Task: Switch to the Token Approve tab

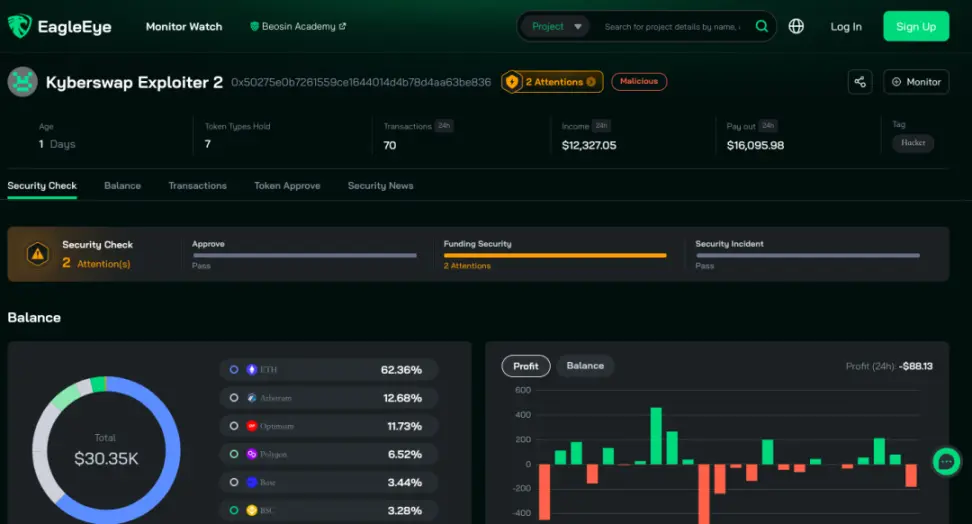Action: click(287, 185)
